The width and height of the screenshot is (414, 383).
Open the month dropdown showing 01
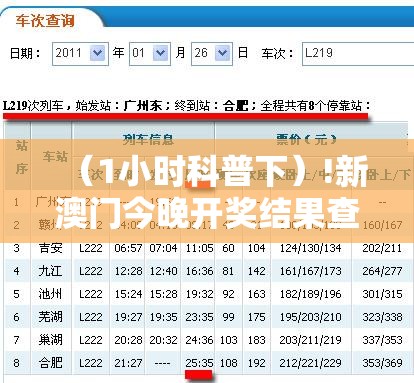pos(150,53)
